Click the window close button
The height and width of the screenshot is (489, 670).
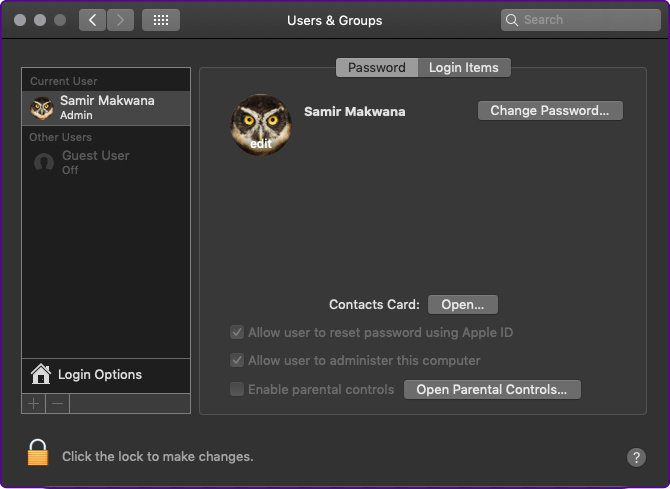[20, 20]
